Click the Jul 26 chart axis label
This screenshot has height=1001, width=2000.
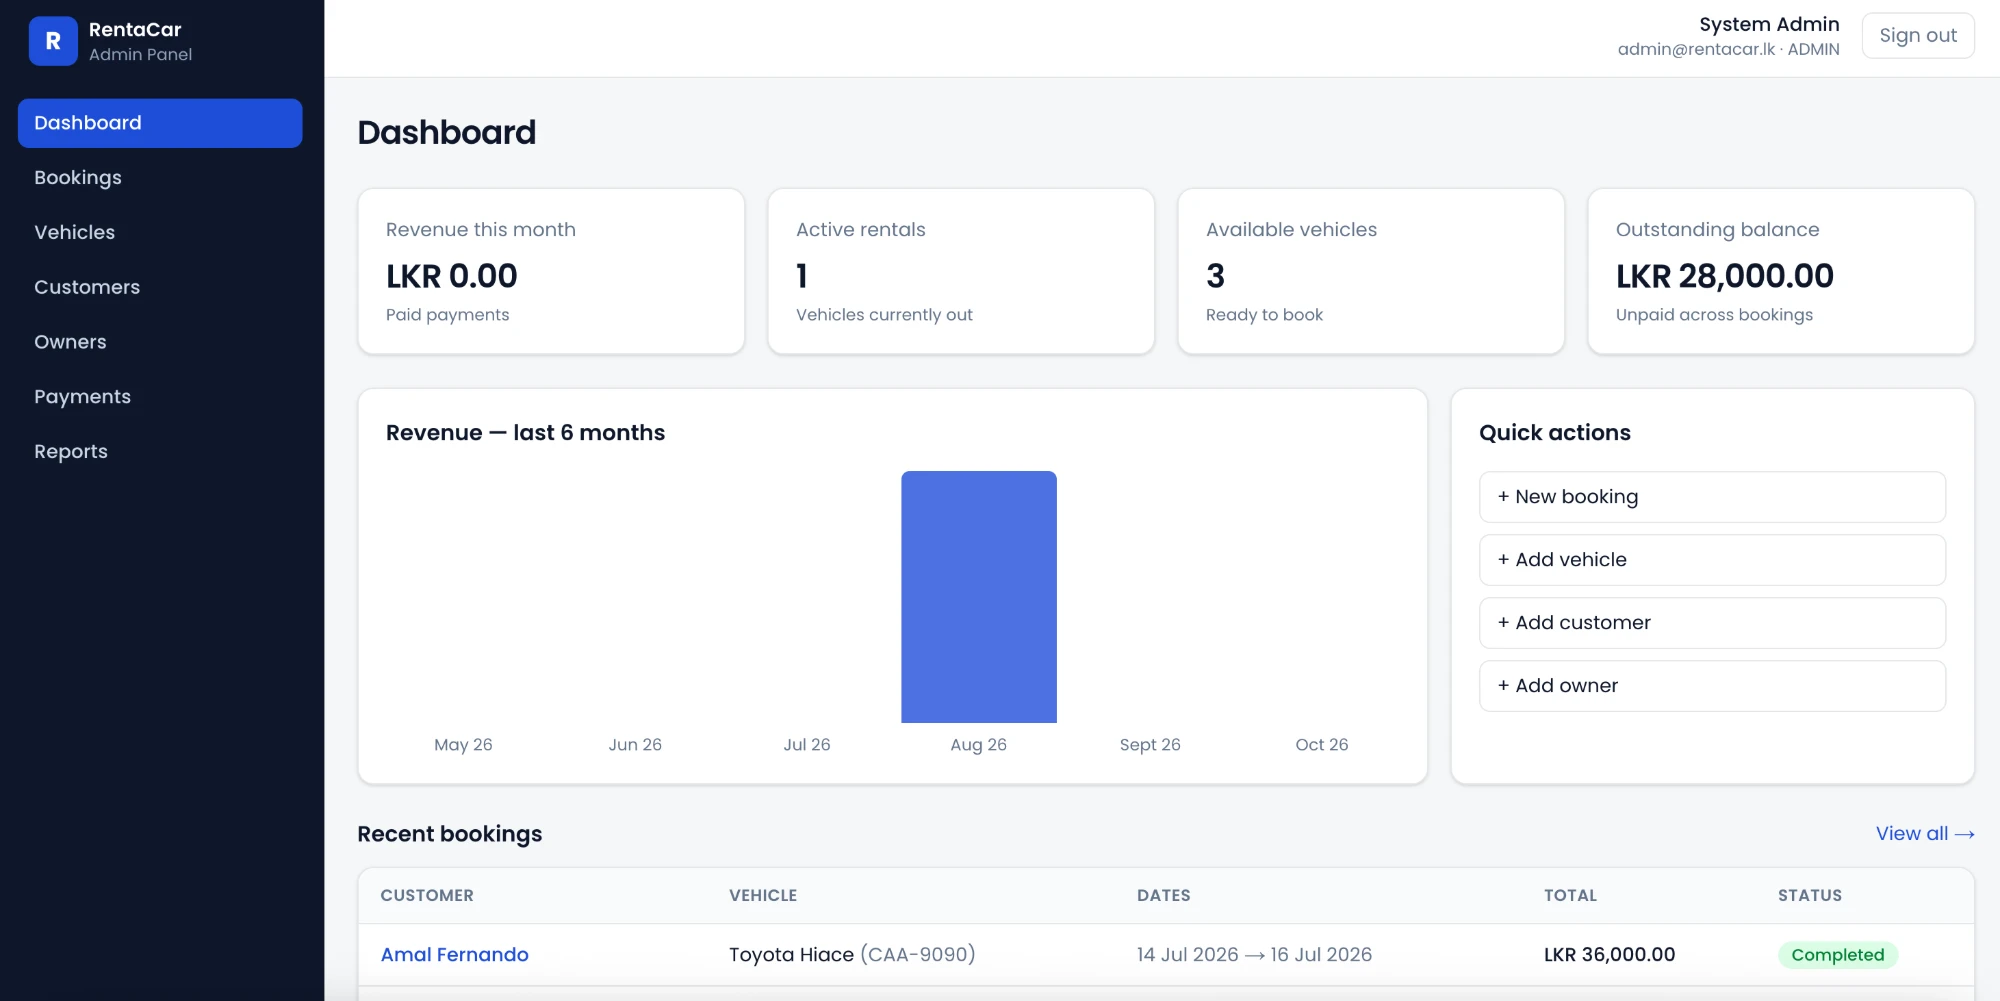(807, 745)
